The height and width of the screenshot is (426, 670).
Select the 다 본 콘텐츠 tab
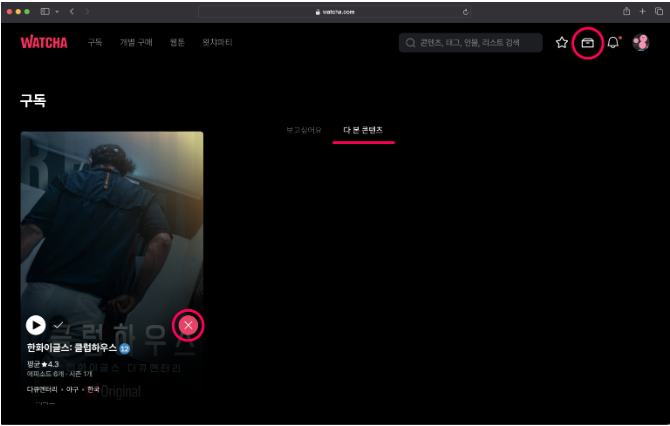(x=363, y=130)
